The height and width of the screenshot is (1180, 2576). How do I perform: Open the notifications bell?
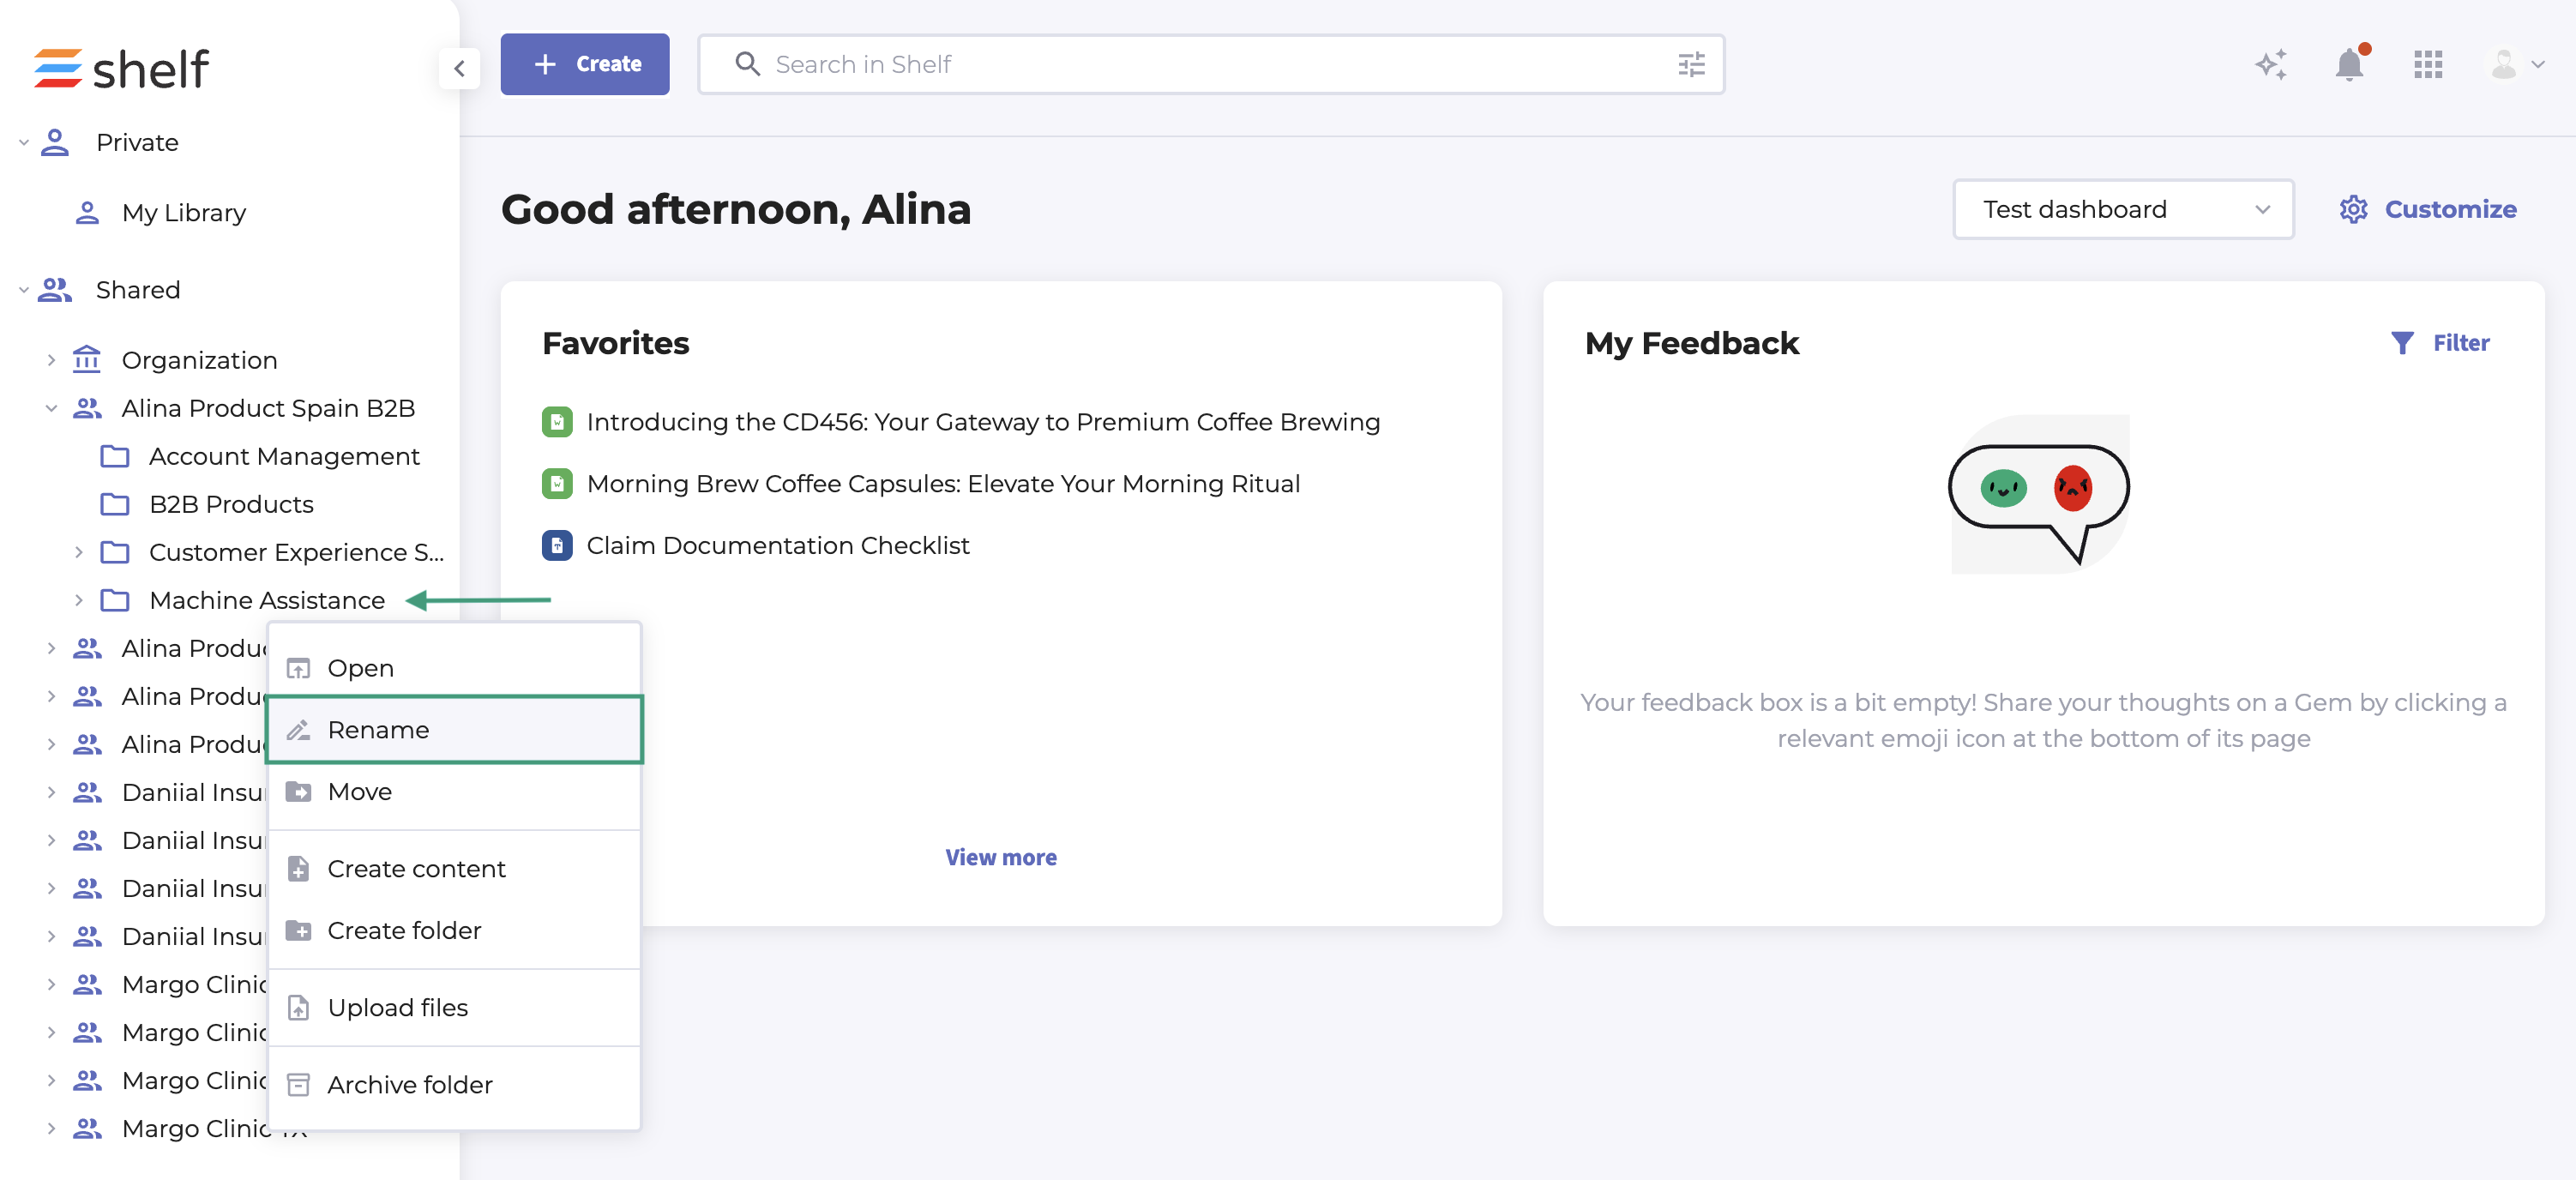tap(2349, 65)
